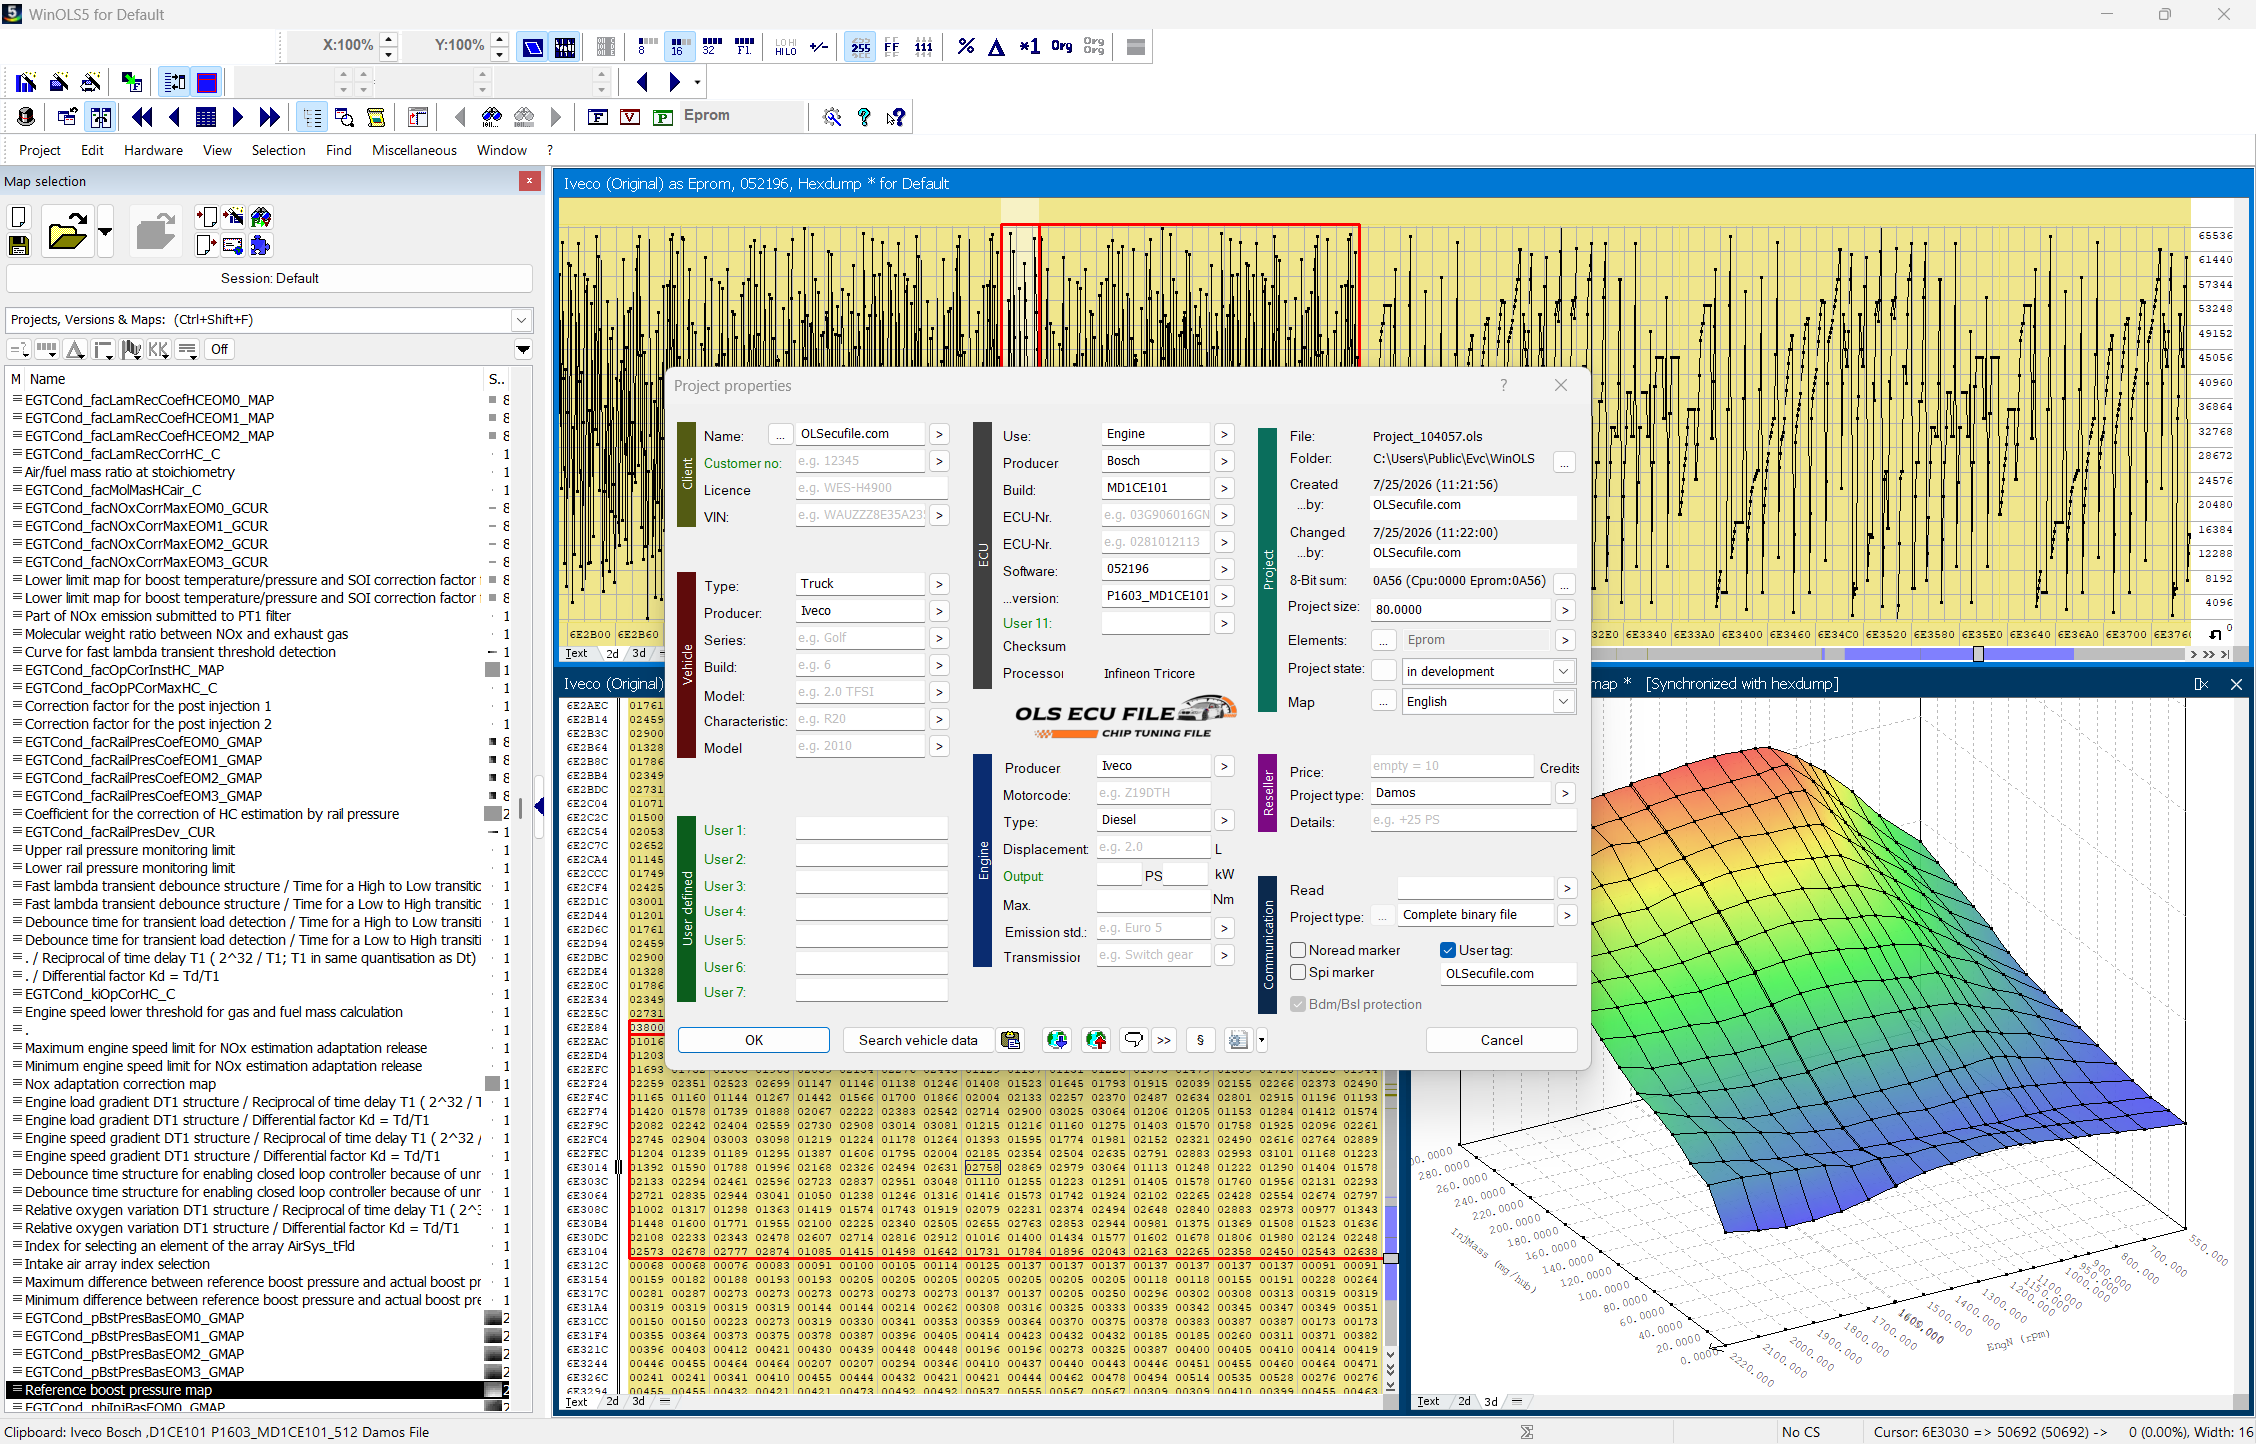Click the clipboard paste icon in dialog
This screenshot has width=2256, height=1444.
click(1011, 1040)
